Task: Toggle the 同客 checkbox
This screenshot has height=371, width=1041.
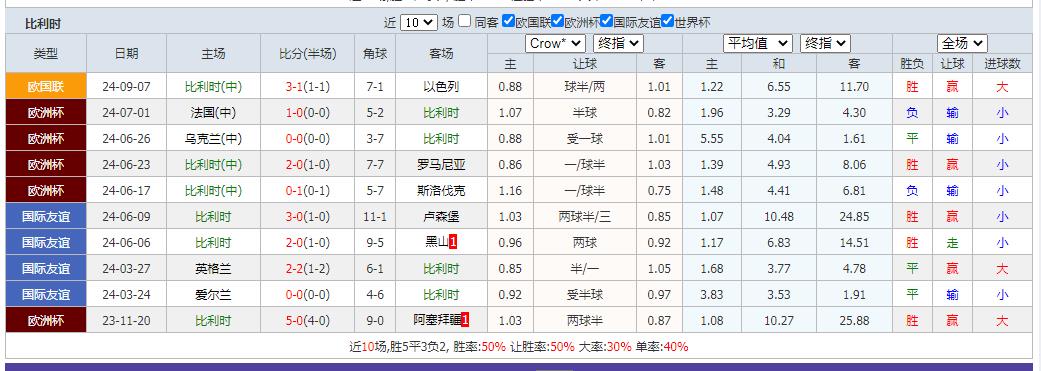Action: point(465,21)
